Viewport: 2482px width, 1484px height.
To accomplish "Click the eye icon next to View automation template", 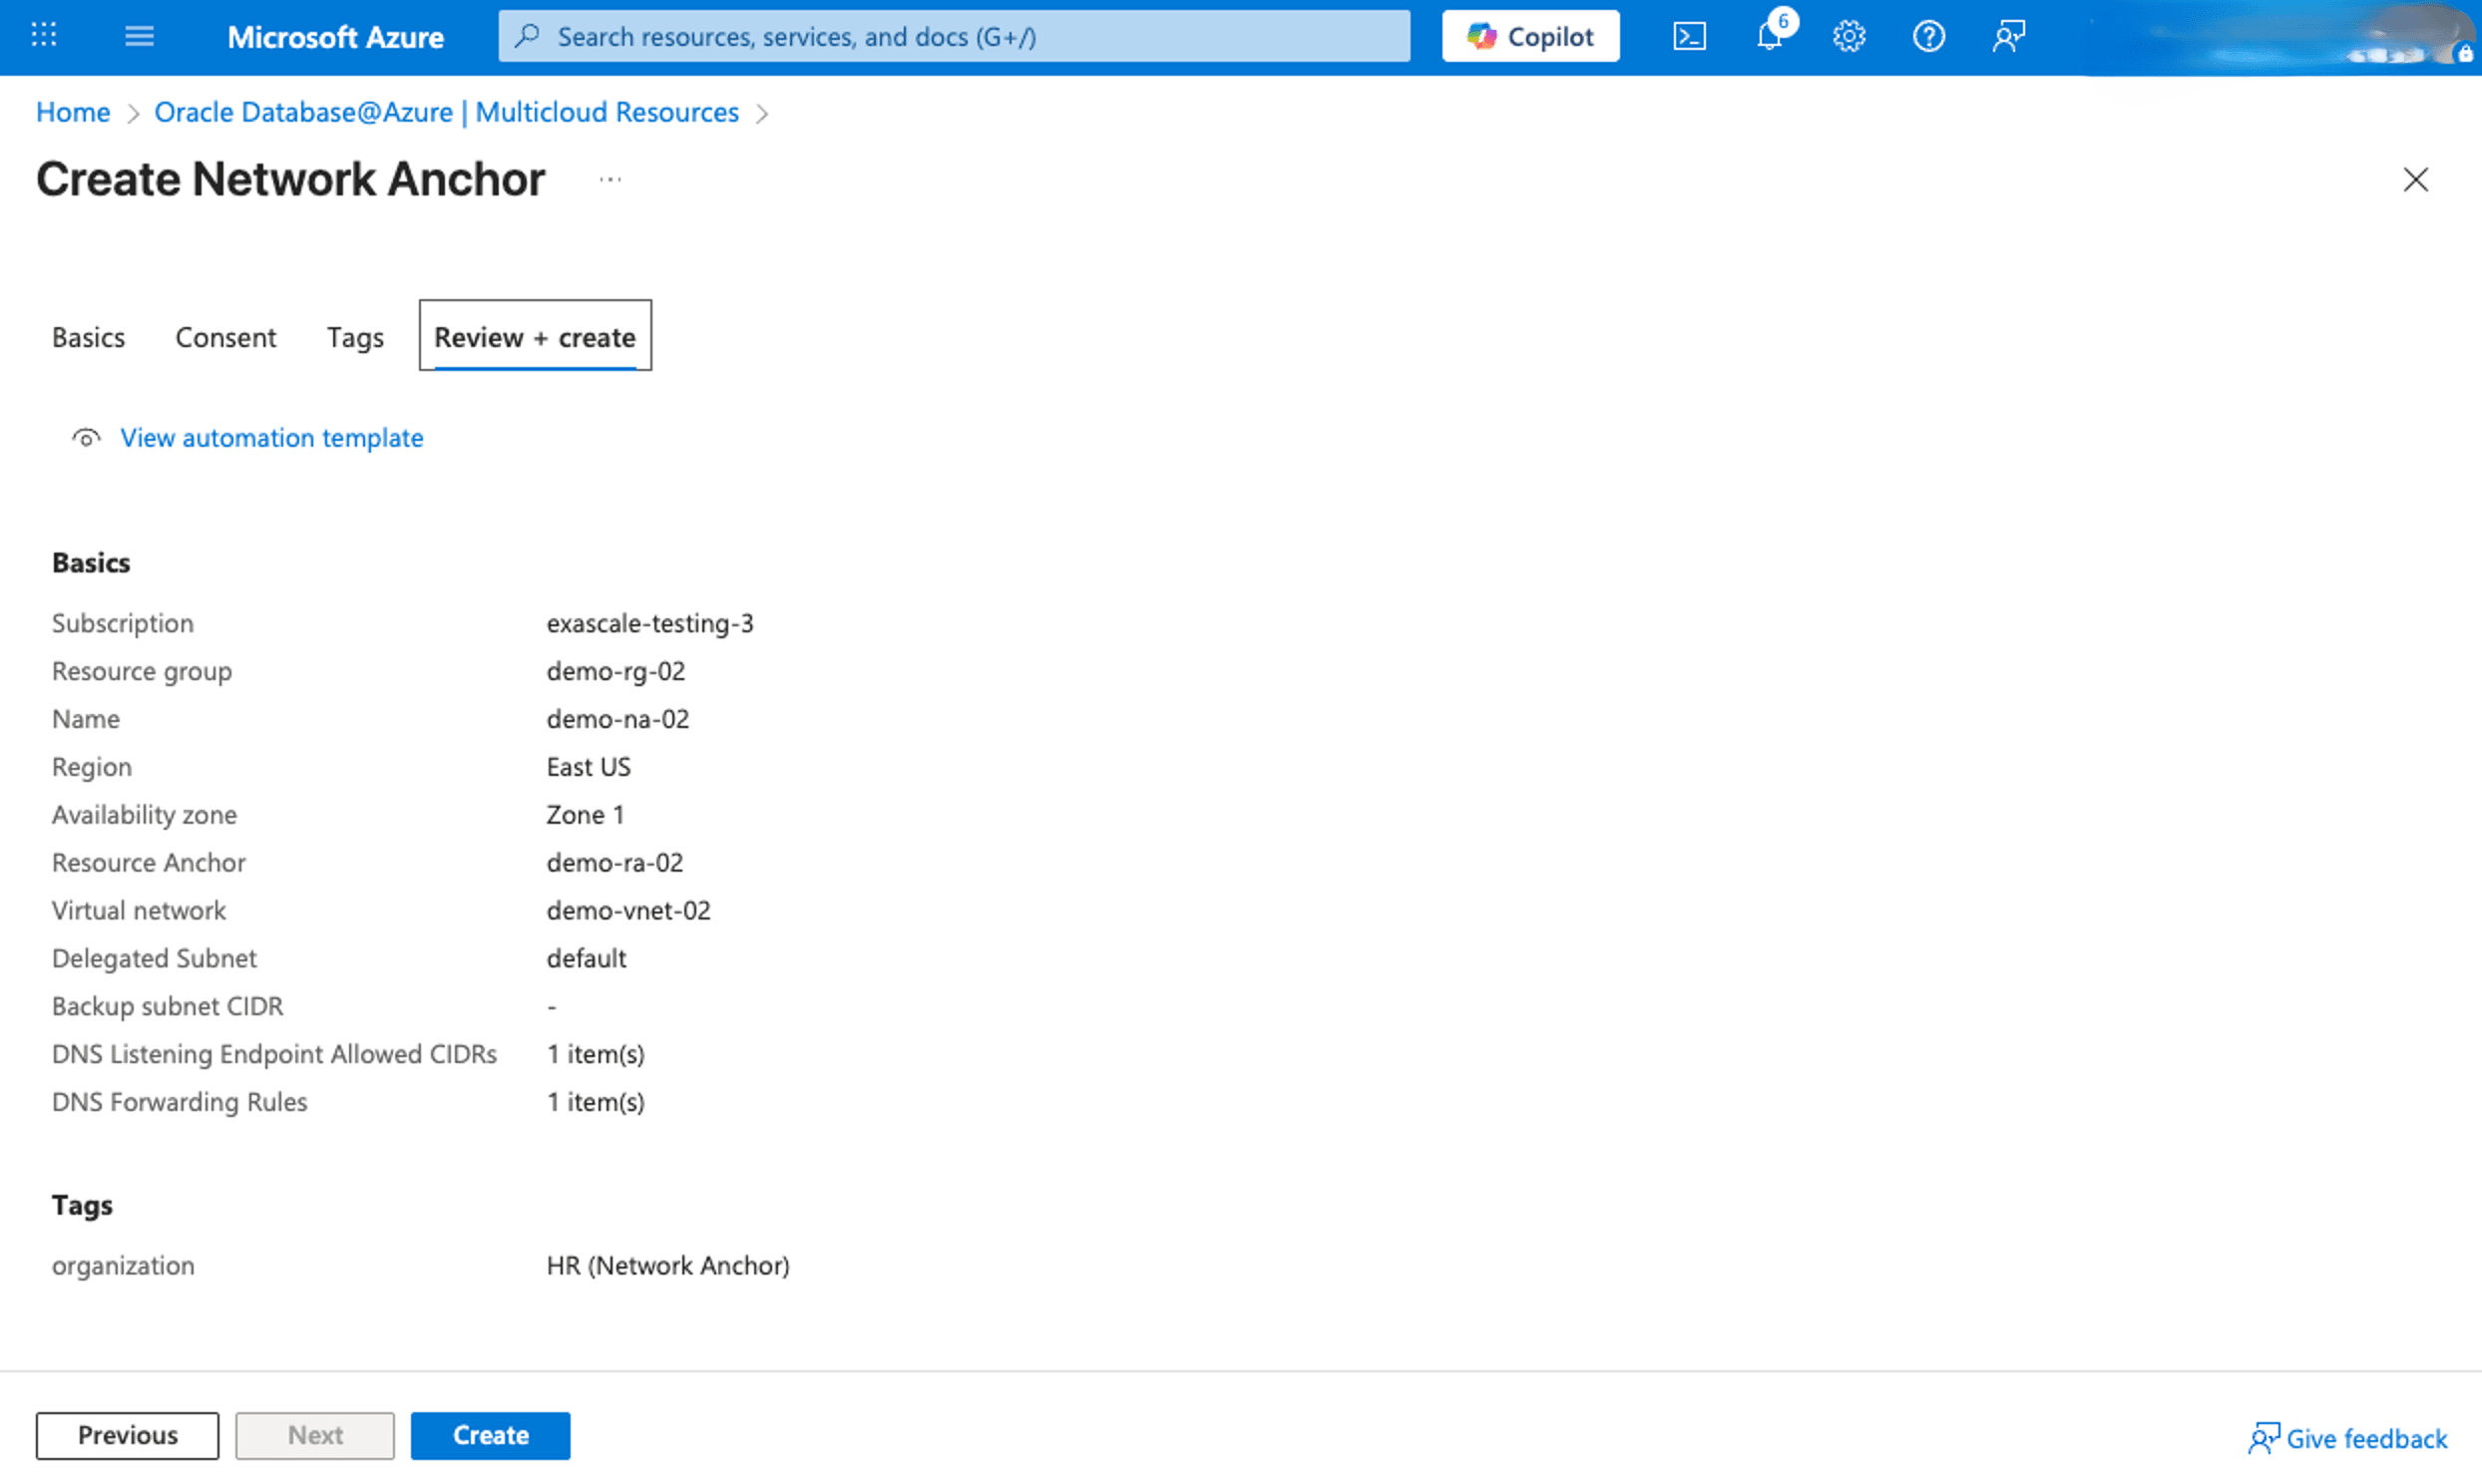I will tap(85, 438).
